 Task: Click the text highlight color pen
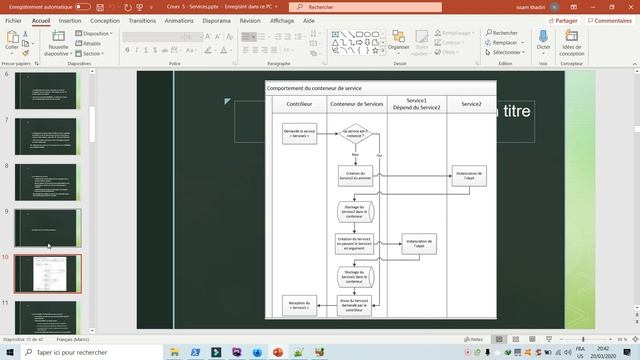(208, 50)
